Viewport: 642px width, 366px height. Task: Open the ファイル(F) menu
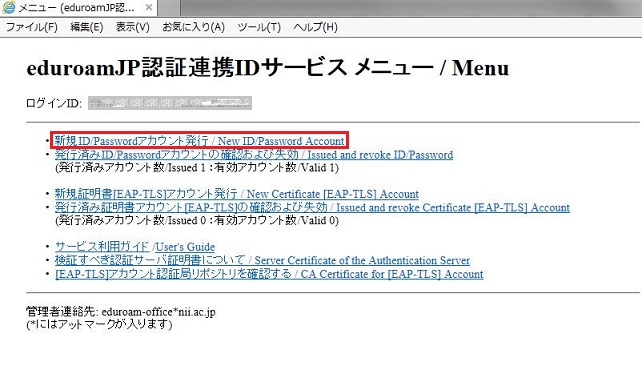32,27
